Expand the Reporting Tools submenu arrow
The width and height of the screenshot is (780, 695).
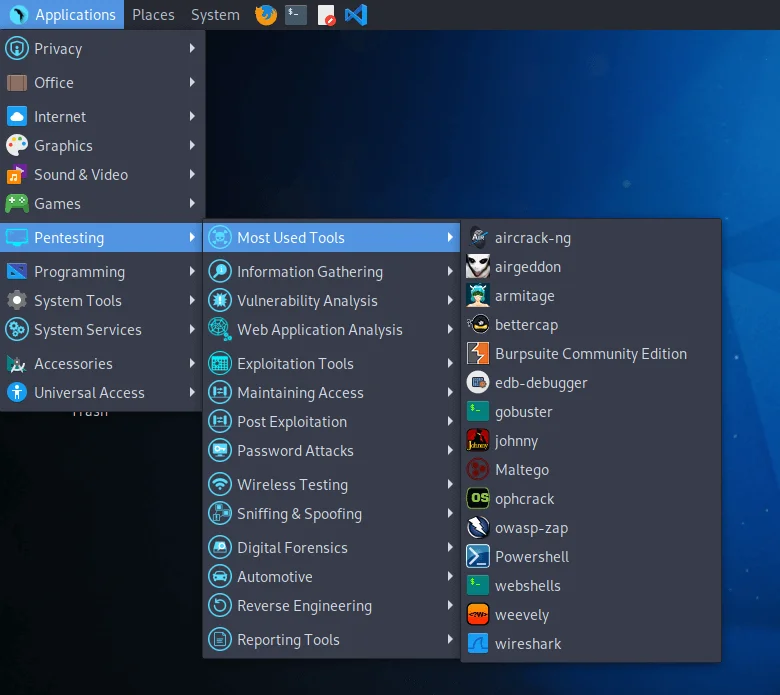[x=450, y=639]
